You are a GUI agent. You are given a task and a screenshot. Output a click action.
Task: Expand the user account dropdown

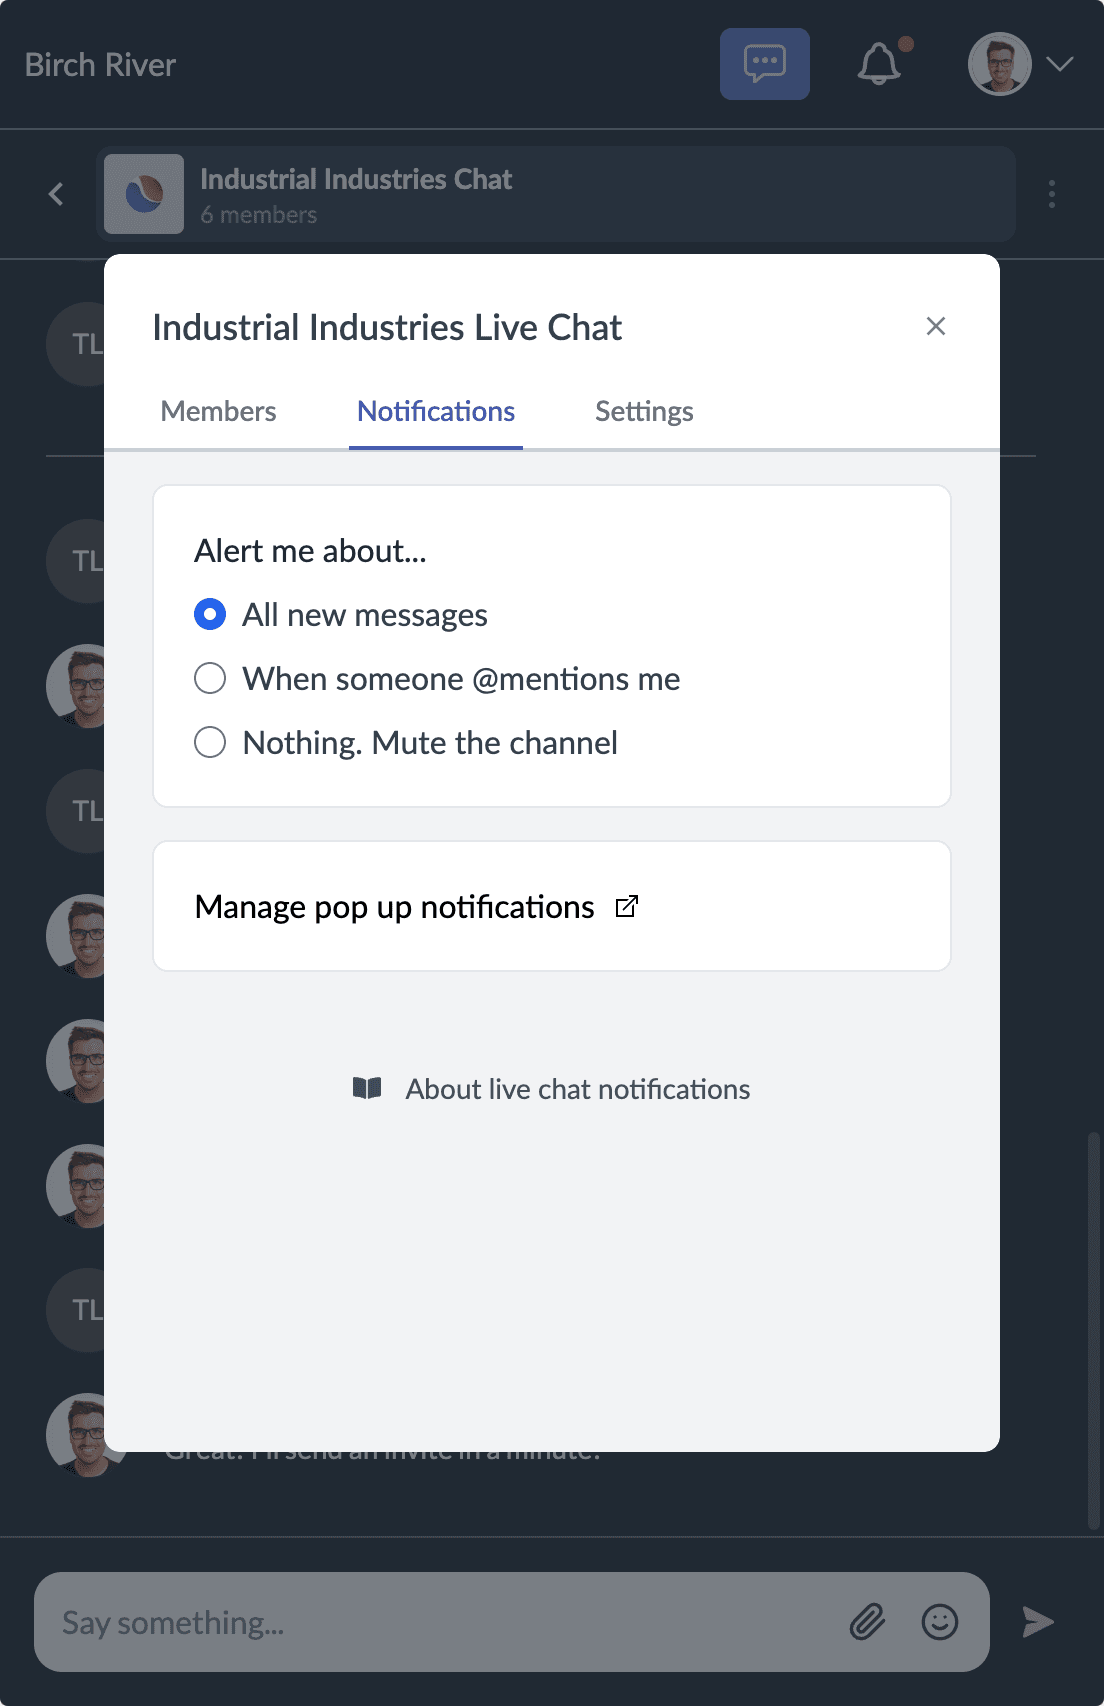pos(1057,64)
